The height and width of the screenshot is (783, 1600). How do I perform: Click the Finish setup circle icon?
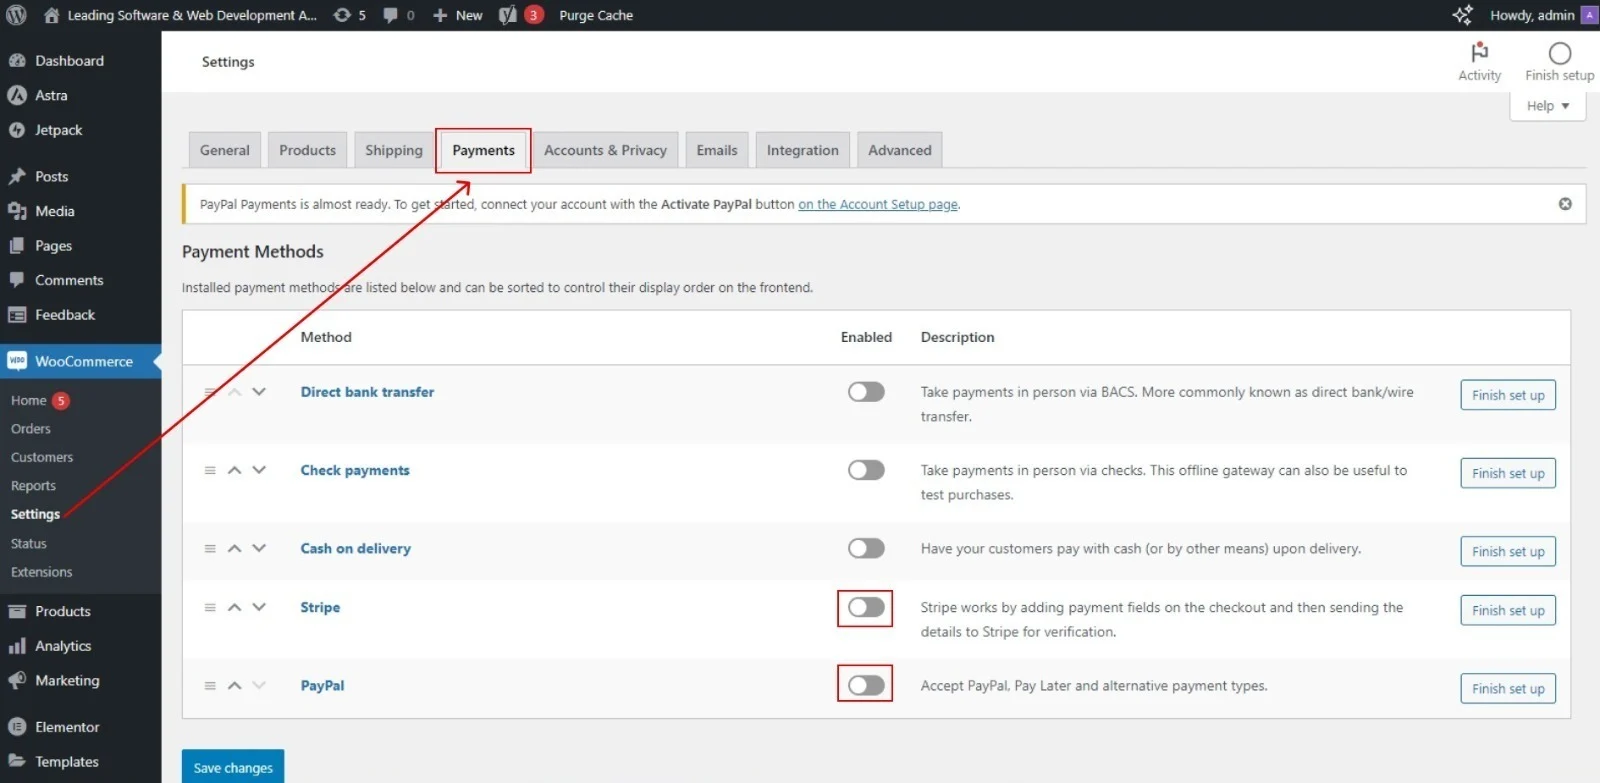(1560, 53)
